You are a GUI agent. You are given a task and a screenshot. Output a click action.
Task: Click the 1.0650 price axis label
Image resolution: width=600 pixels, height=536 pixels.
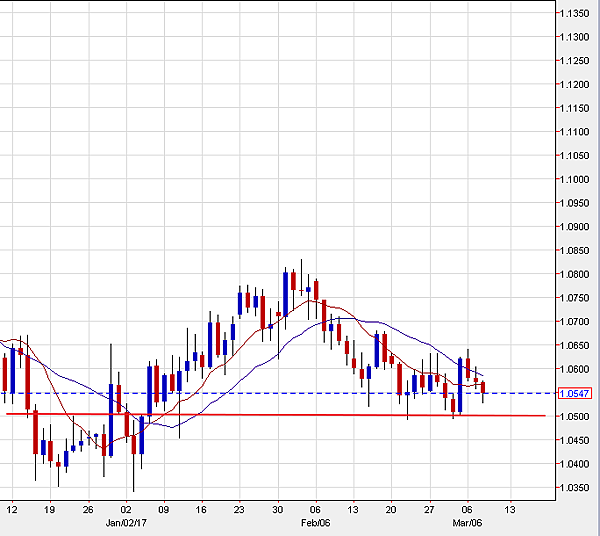pyautogui.click(x=575, y=345)
